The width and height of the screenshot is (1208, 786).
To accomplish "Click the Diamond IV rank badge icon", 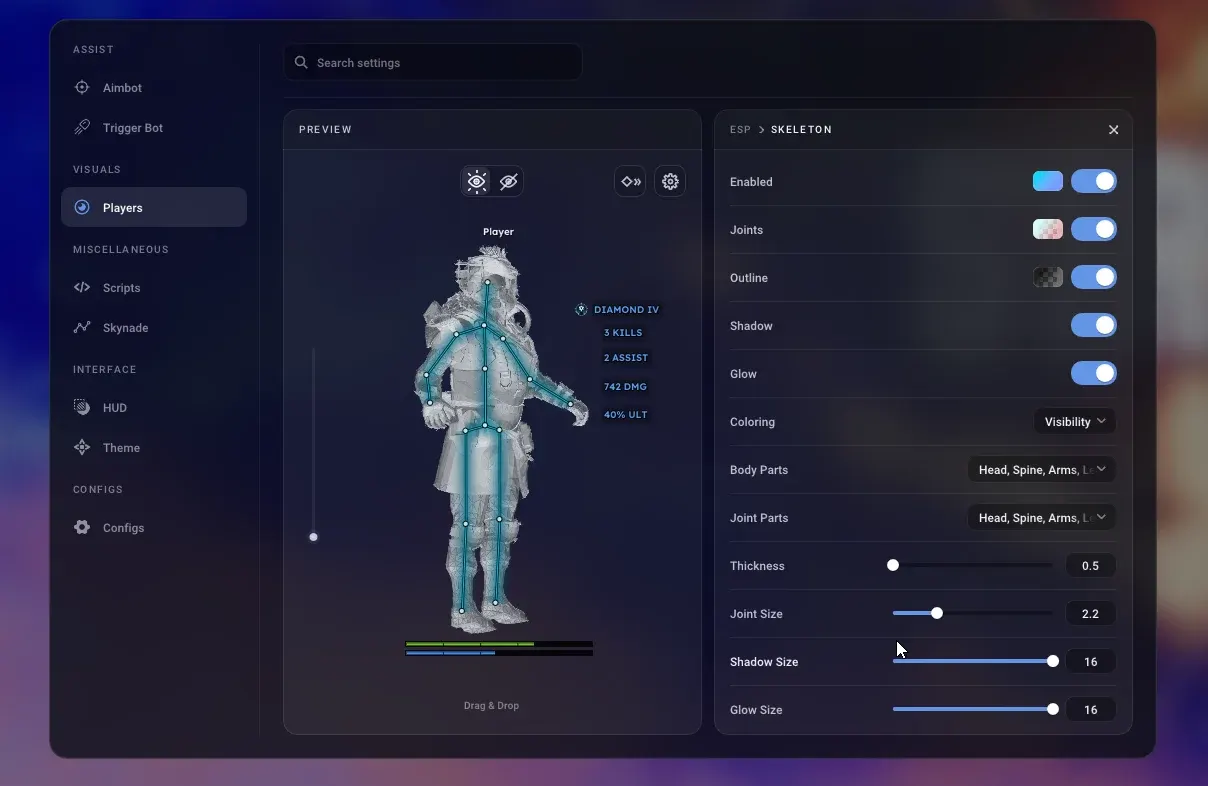I will [x=581, y=310].
